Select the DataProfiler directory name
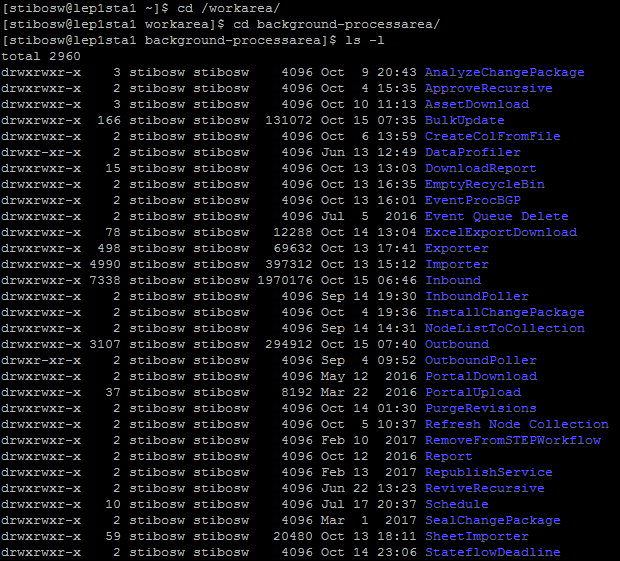The height and width of the screenshot is (561, 620). point(473,153)
